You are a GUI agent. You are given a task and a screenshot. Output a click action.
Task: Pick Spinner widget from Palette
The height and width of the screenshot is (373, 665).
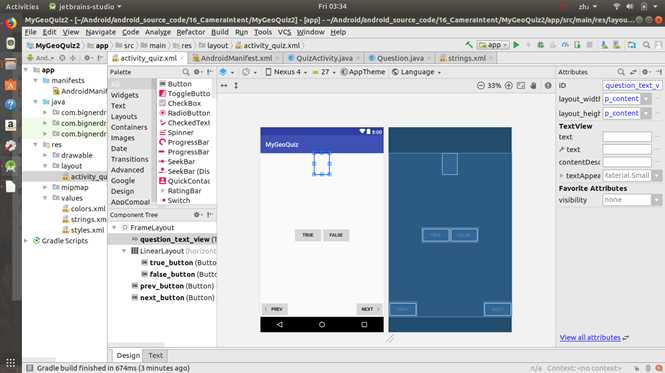click(176, 132)
